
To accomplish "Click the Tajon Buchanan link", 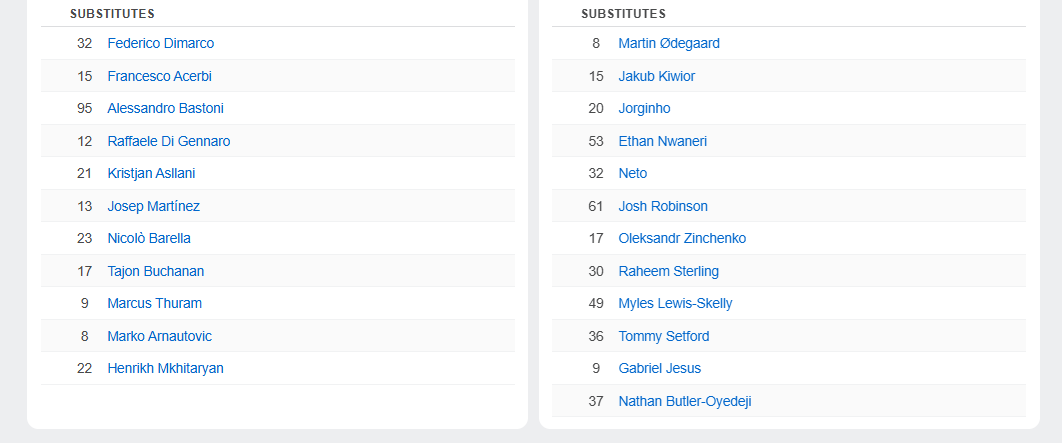I will [x=155, y=271].
